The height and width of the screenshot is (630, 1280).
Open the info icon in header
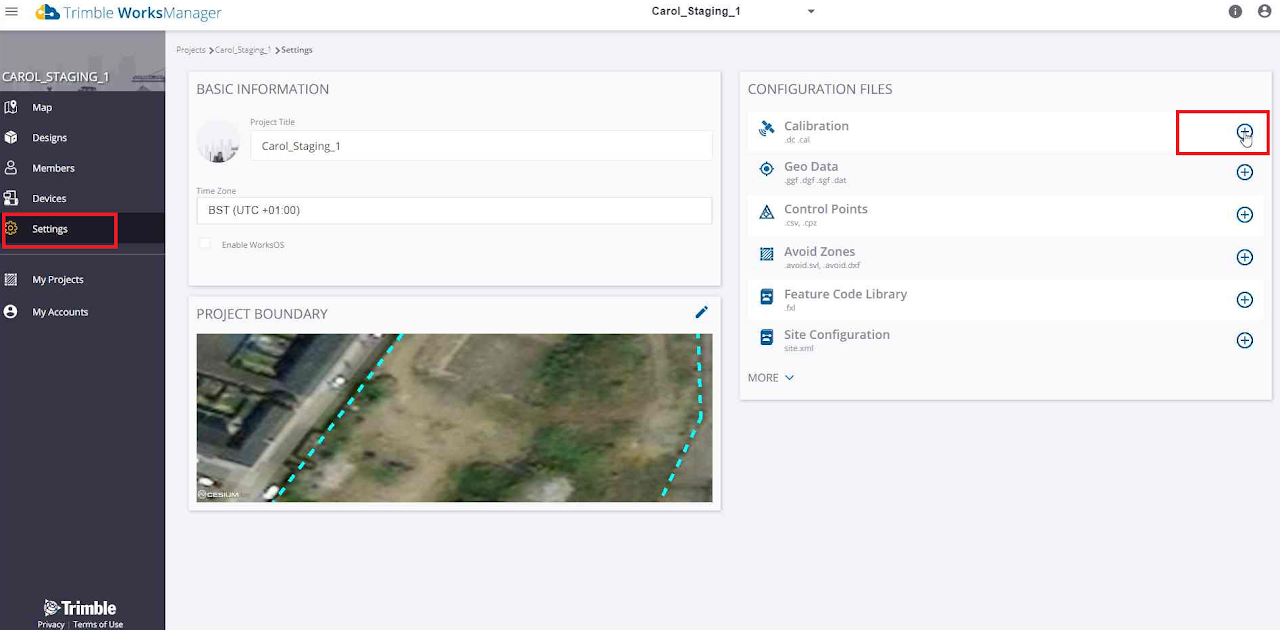(x=1235, y=12)
